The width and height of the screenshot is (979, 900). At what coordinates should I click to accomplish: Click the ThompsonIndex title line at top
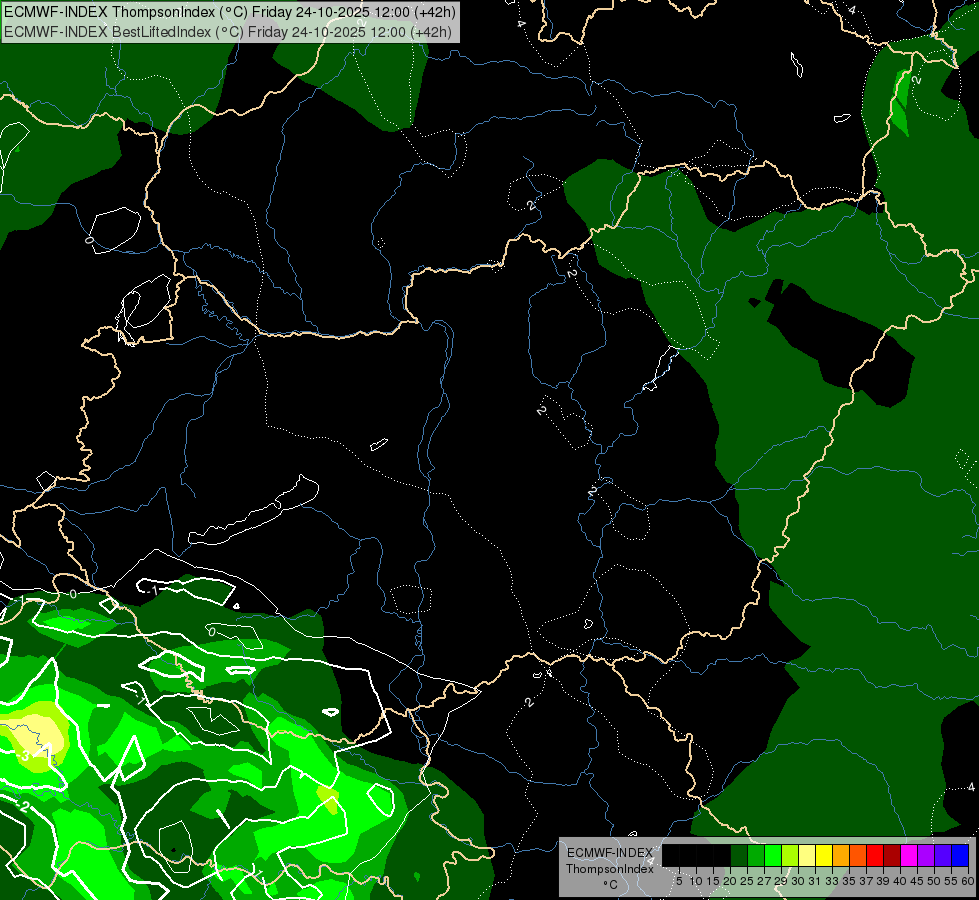230,11
